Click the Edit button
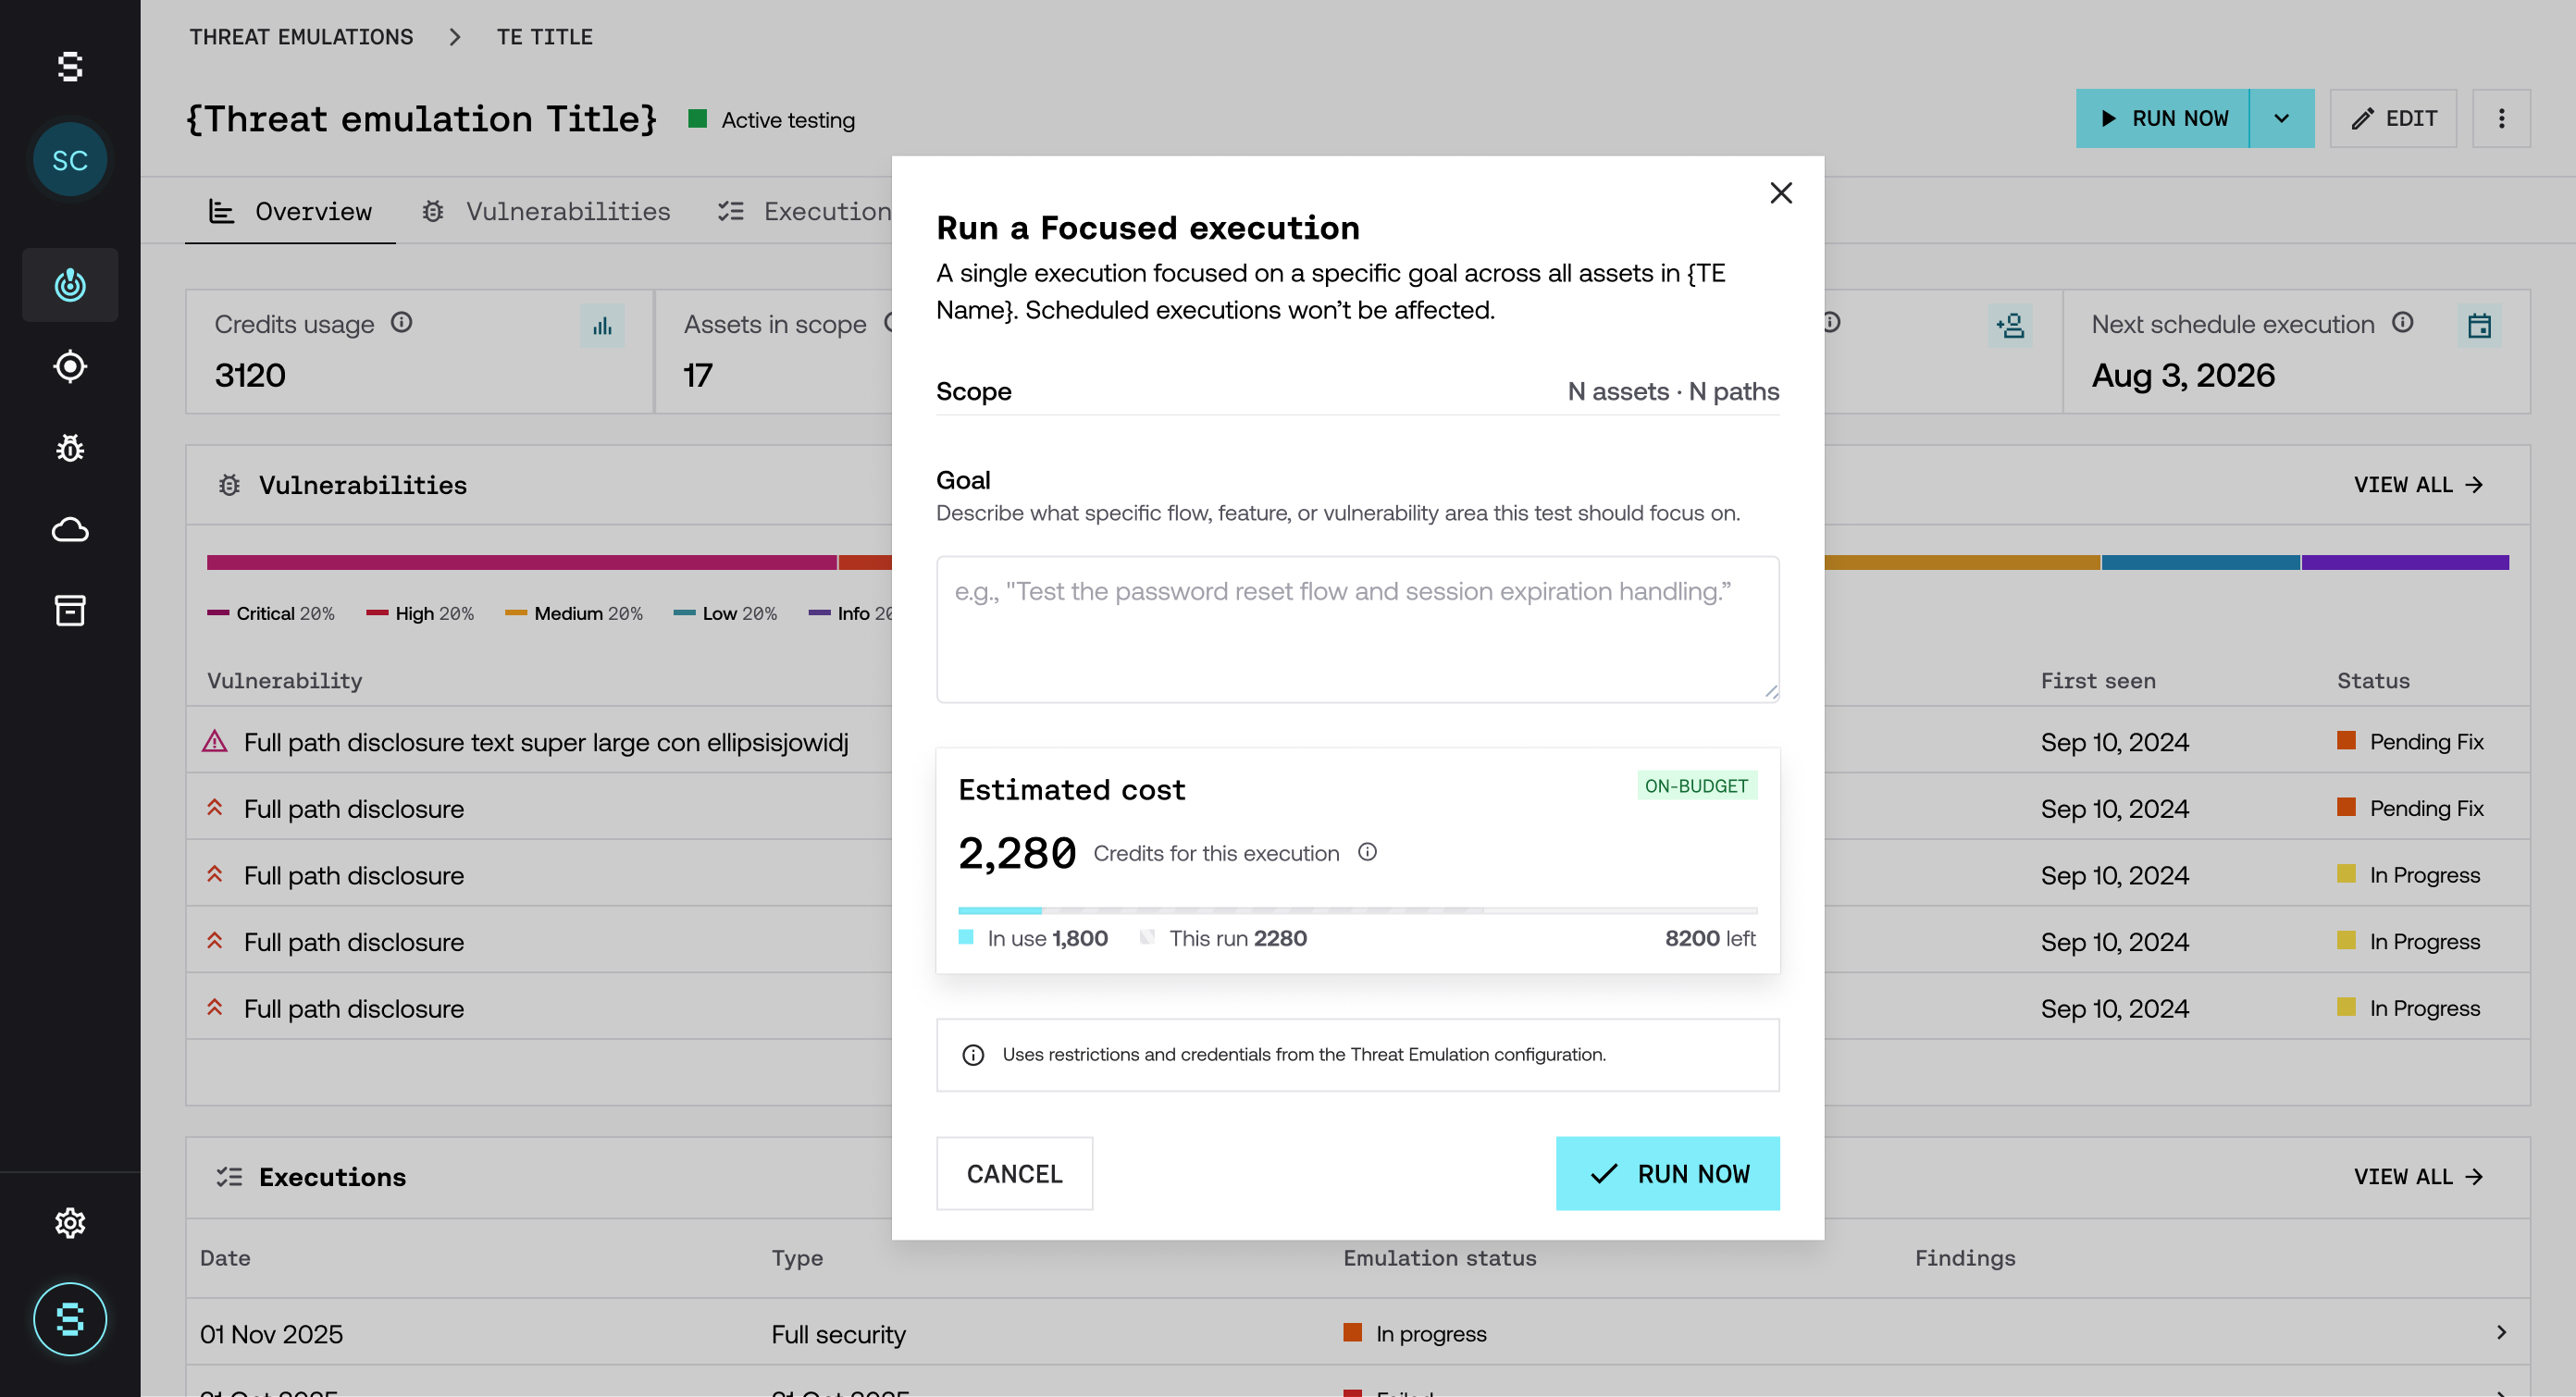Screen dimensions: 2576x1397 point(2393,119)
